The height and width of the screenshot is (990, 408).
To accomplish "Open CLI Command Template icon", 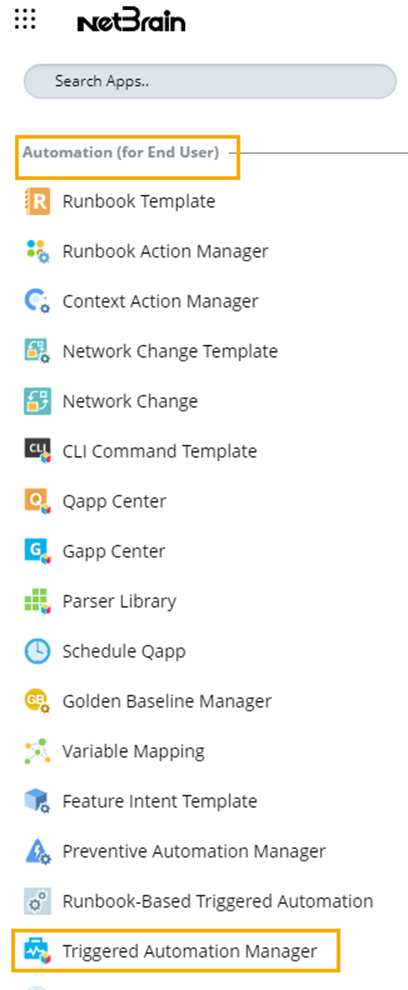I will coord(37,451).
